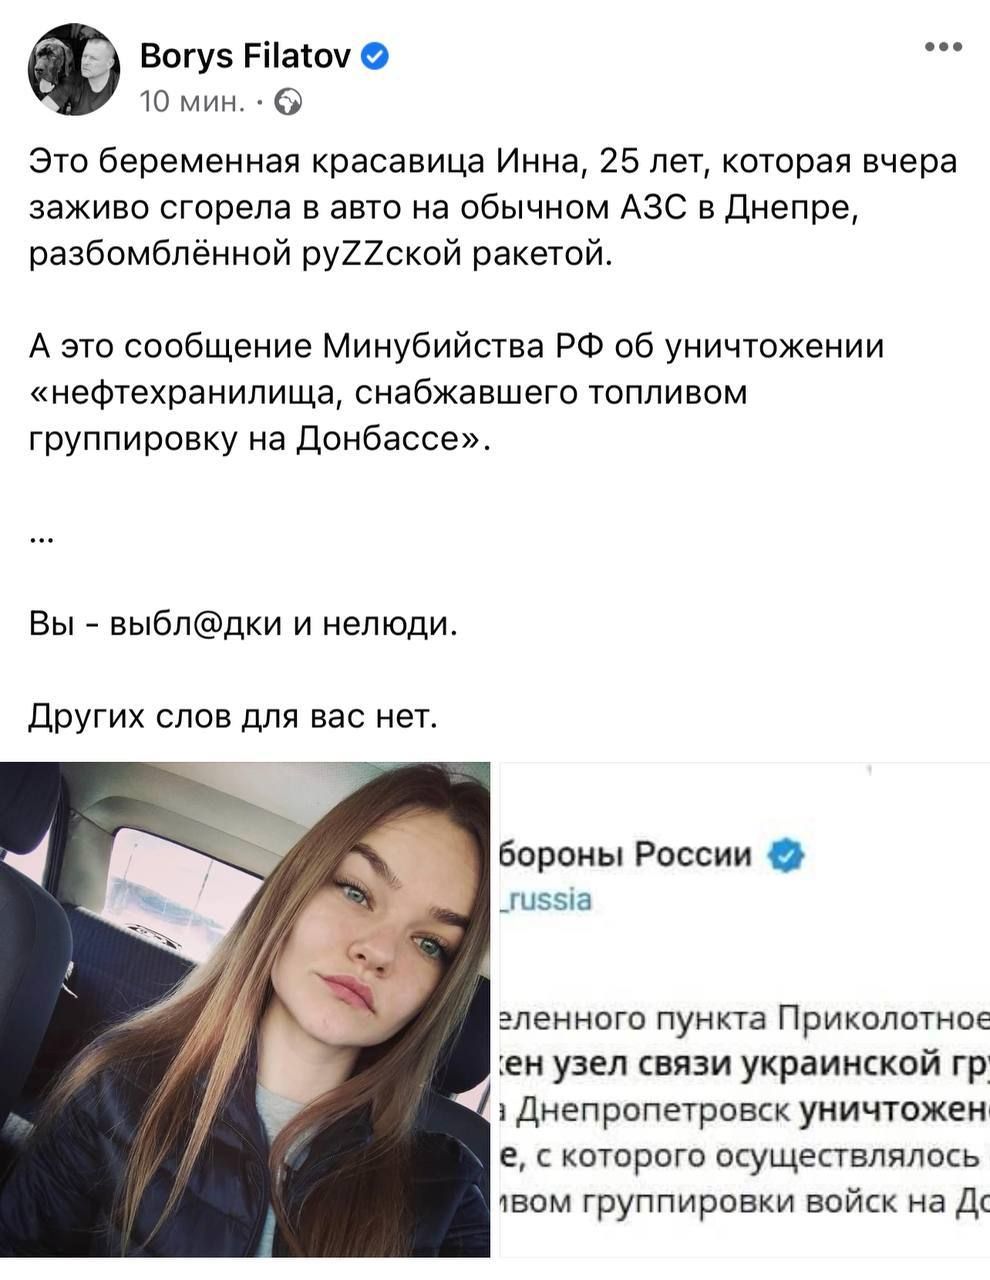
Task: Click the line "Вы - выбл@дки и нелюди."
Action: click(243, 624)
